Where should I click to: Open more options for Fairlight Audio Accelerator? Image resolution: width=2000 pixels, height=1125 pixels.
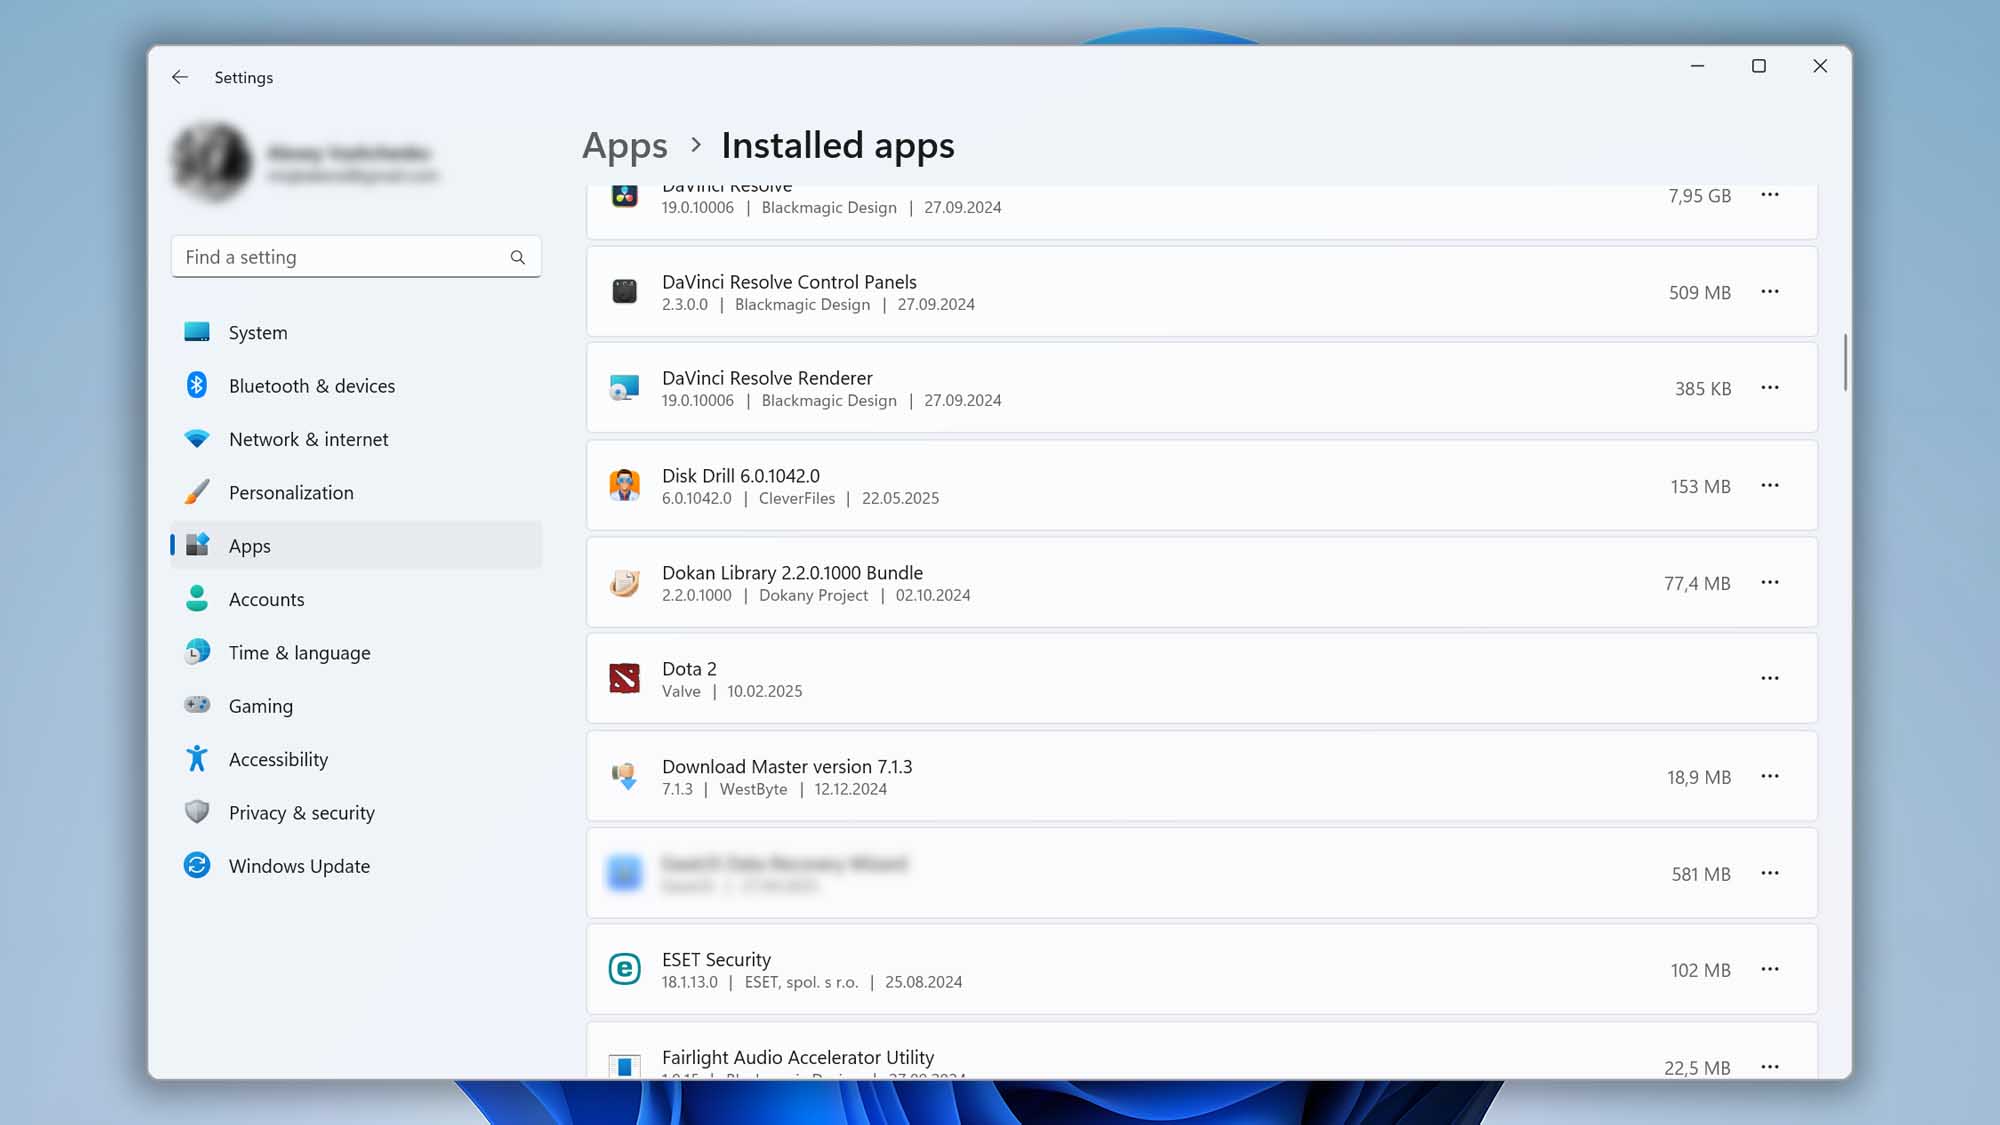[1770, 1066]
